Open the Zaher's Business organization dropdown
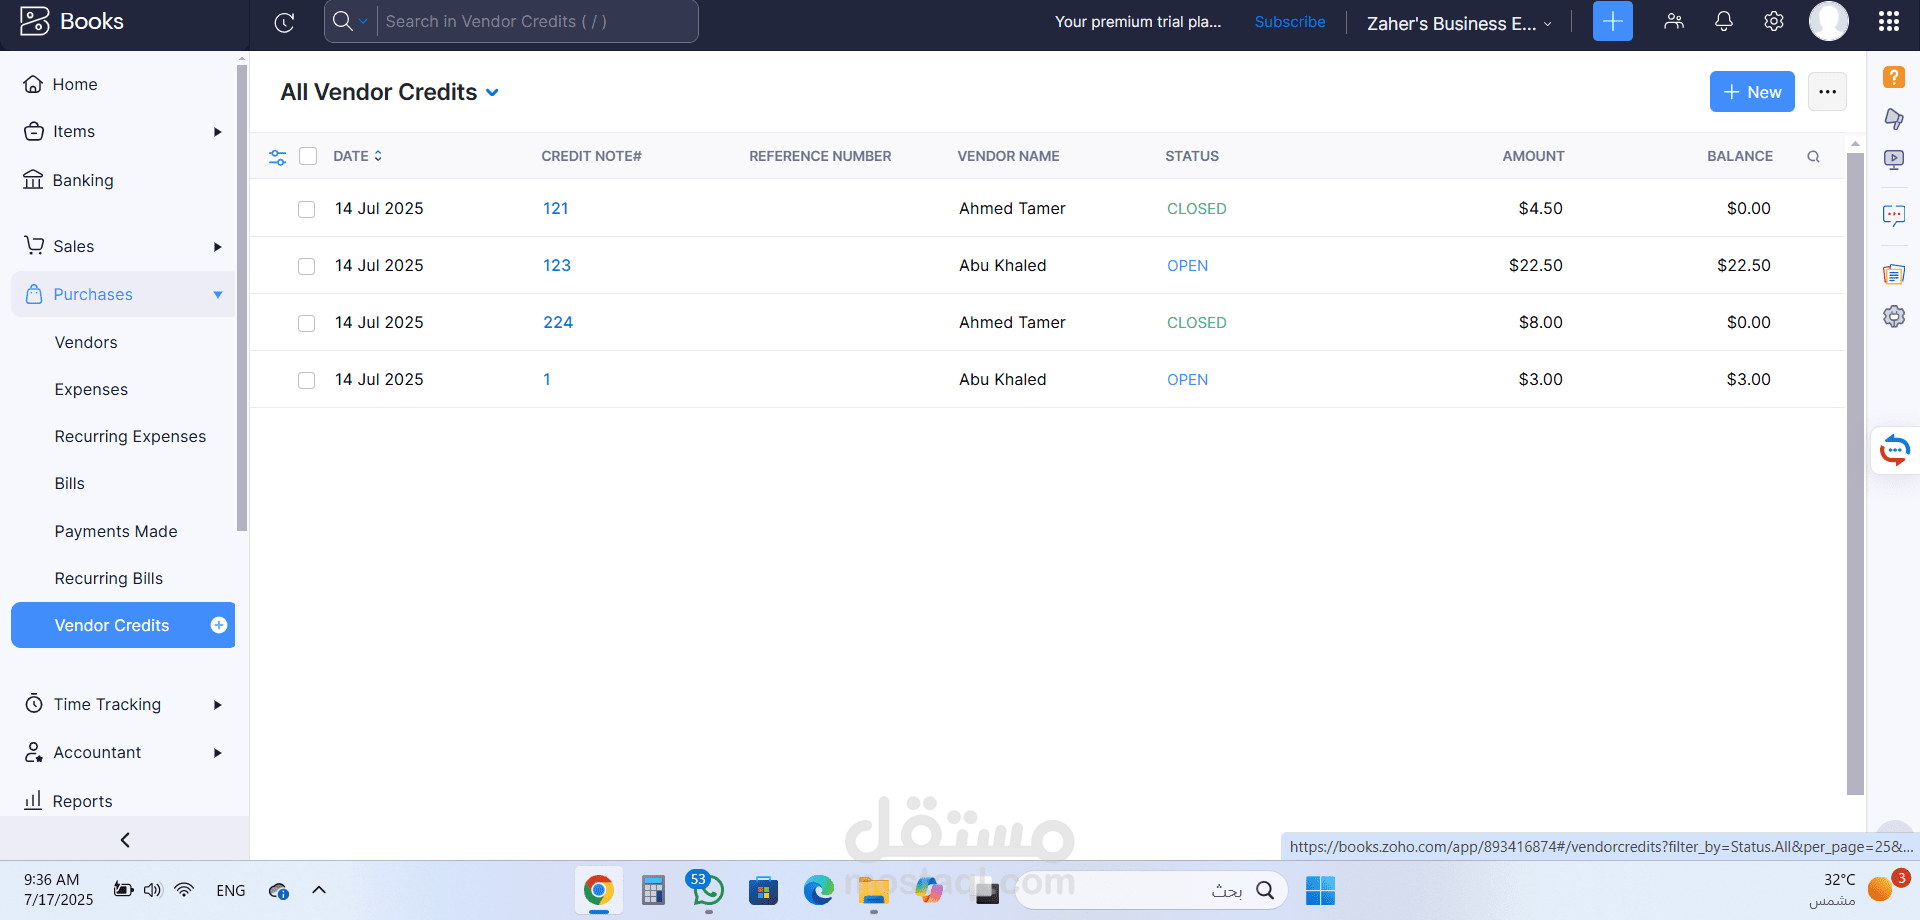Viewport: 1920px width, 920px height. 1458,23
